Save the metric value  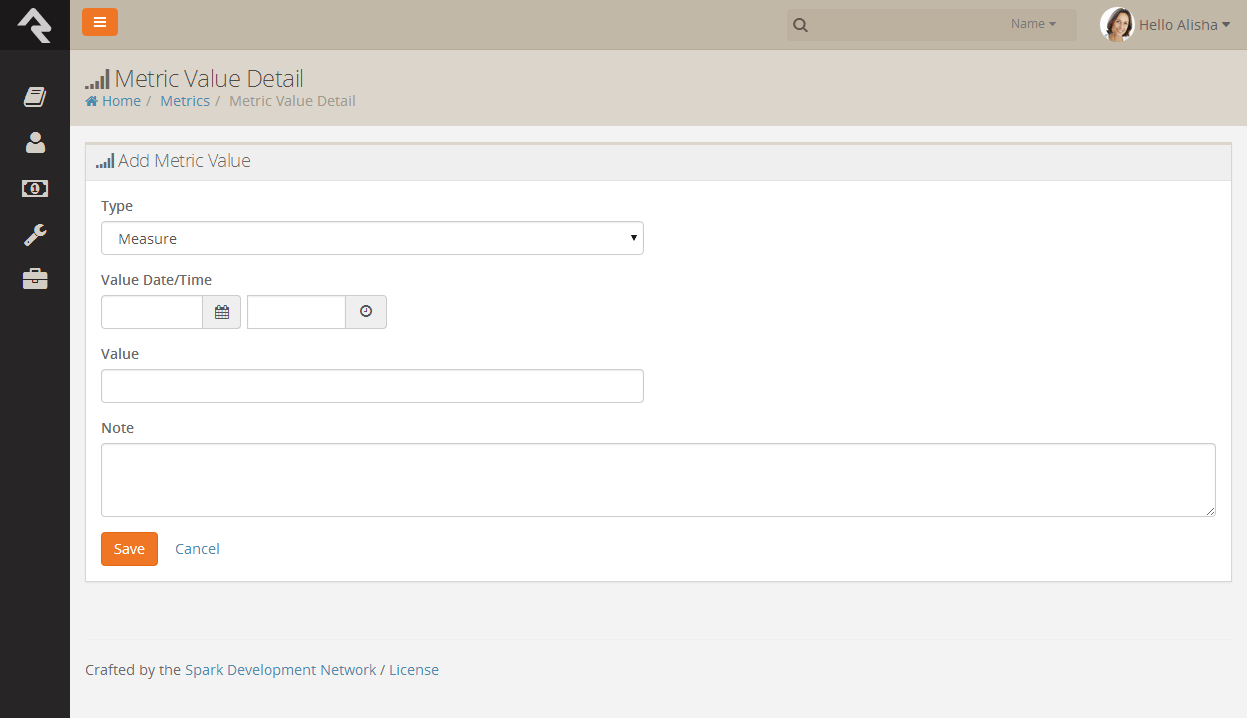click(x=129, y=549)
